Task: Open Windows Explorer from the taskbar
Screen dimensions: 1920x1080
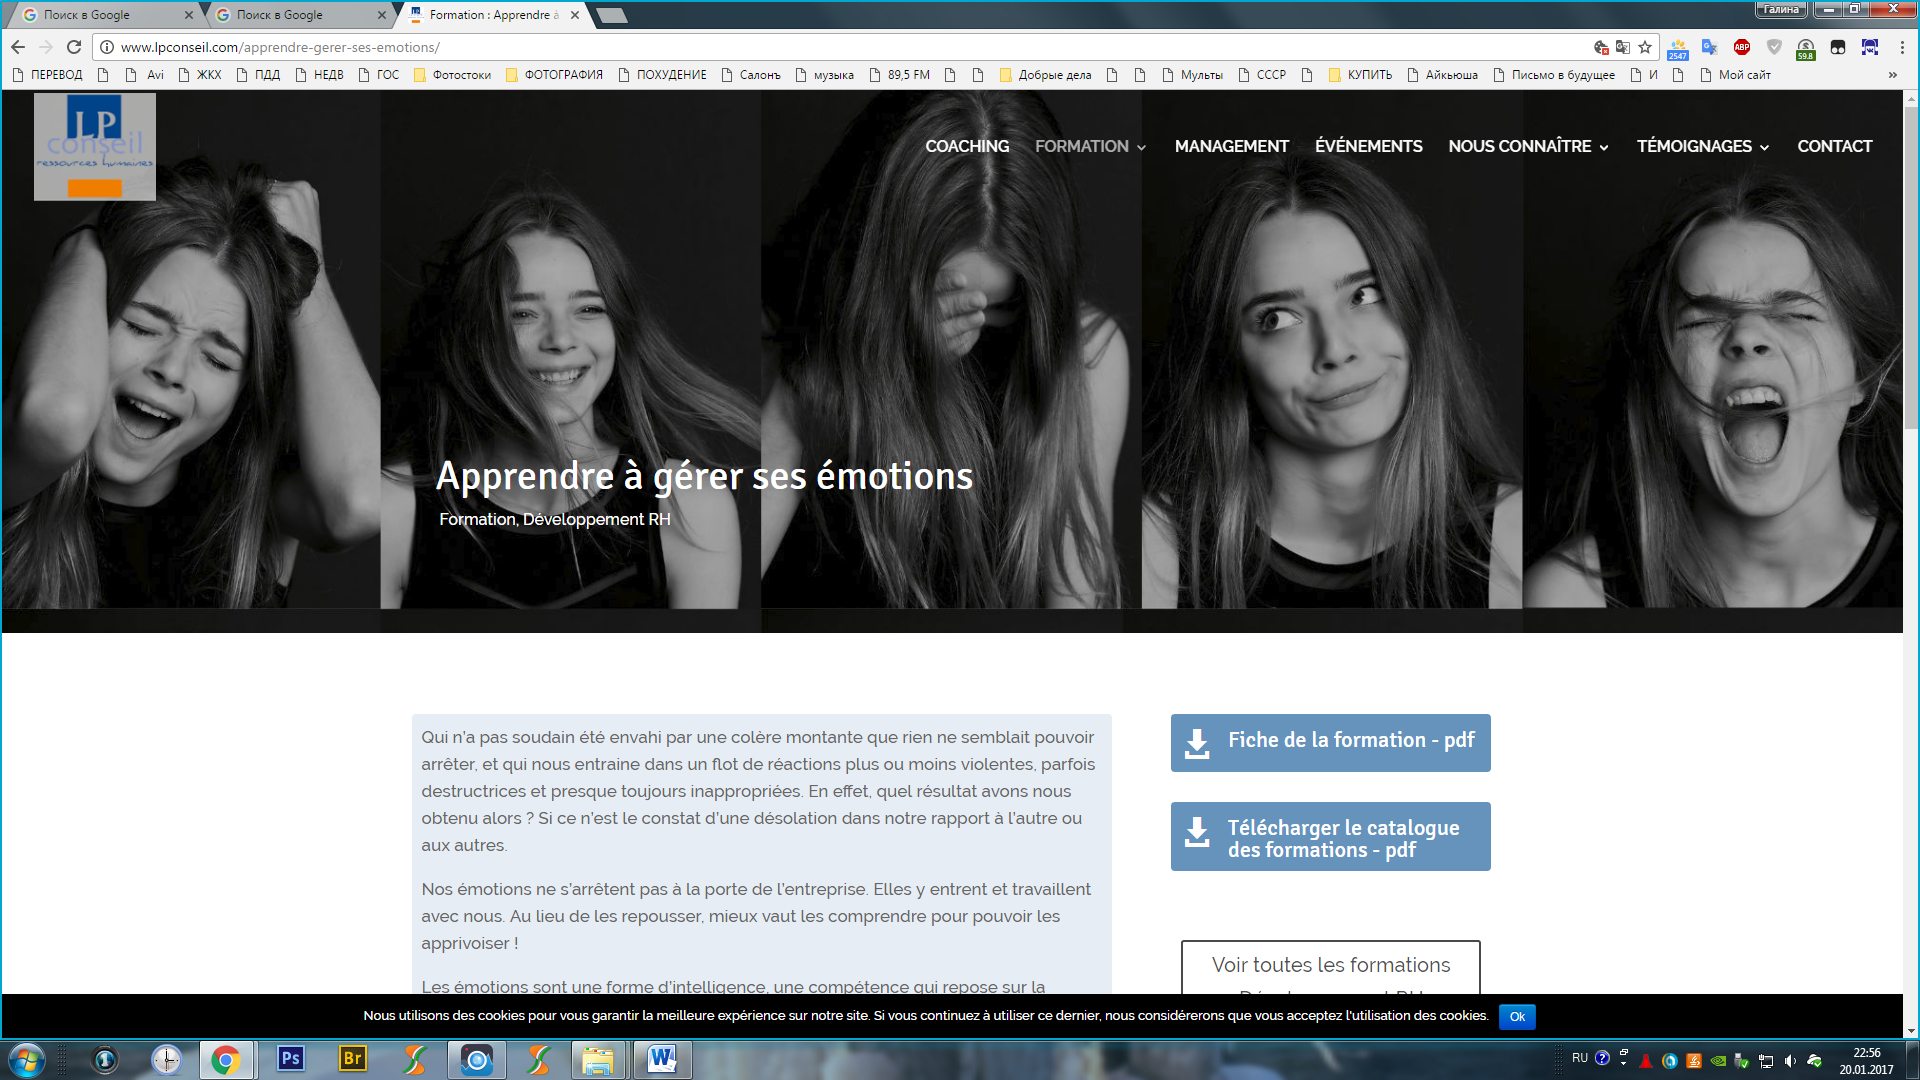Action: 598,1059
